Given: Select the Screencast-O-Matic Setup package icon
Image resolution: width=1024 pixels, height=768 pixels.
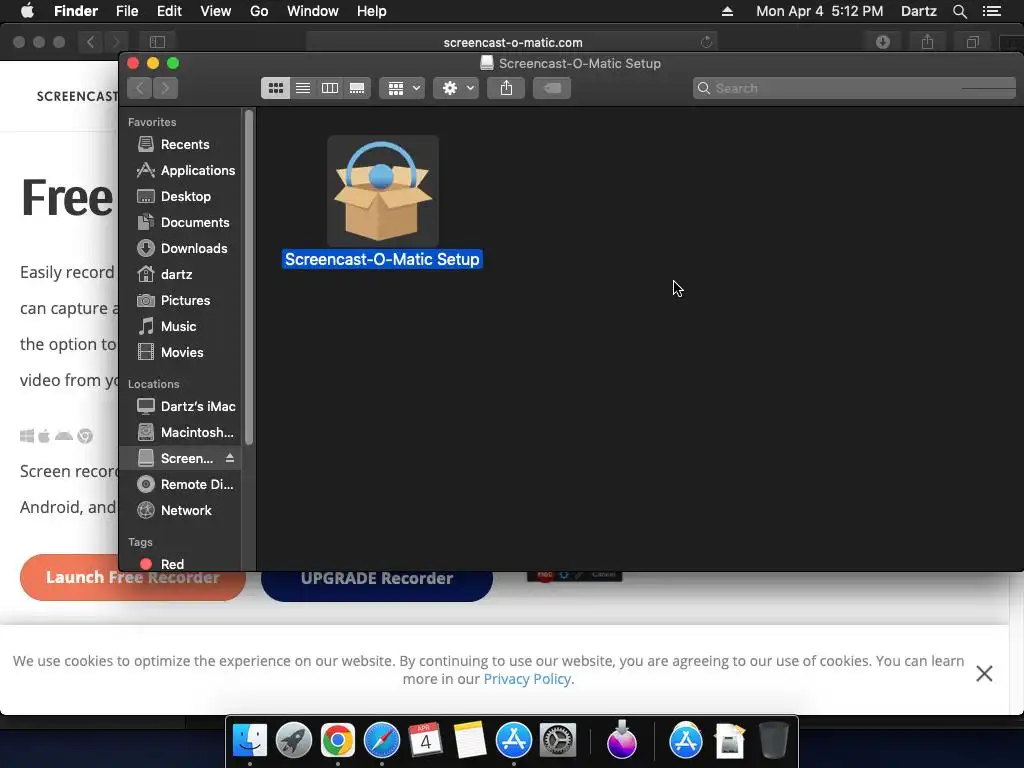Looking at the screenshot, I should [383, 191].
